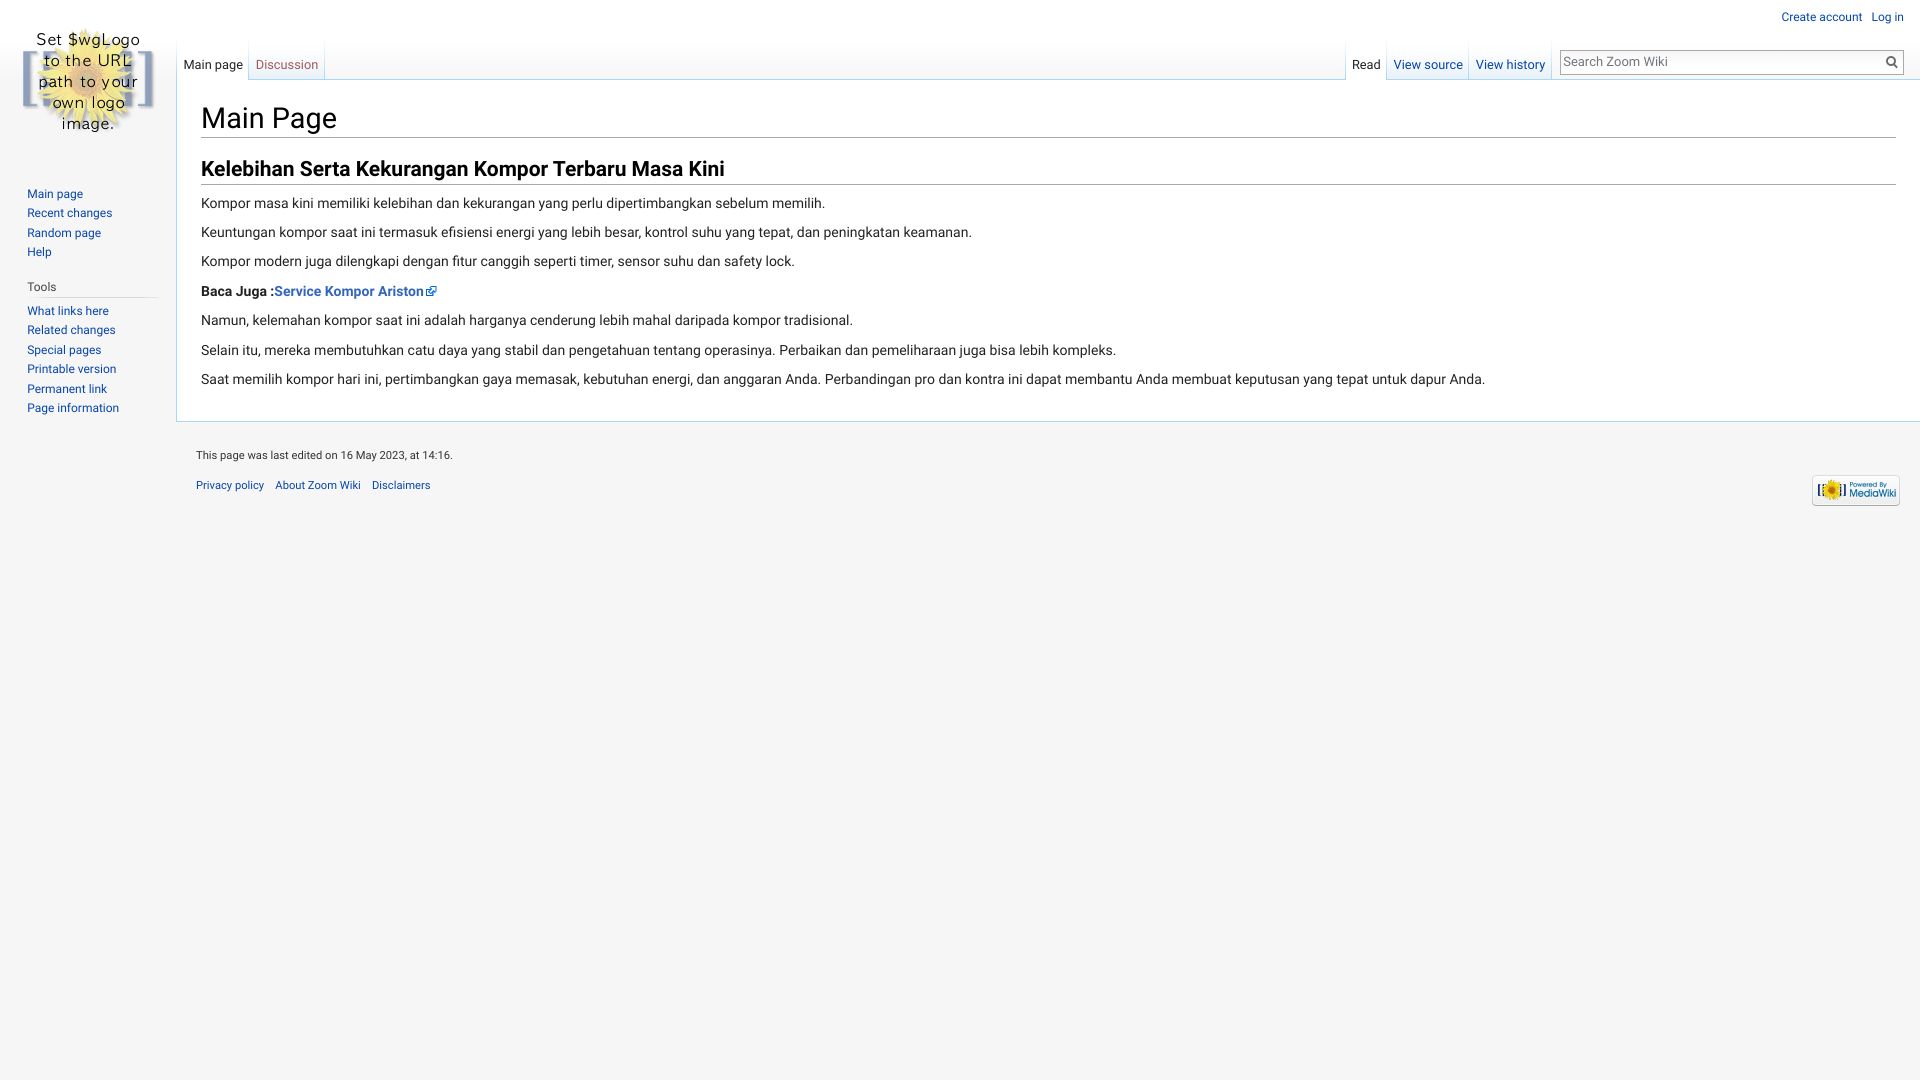Expand Special pages in sidebar
Image resolution: width=1920 pixels, height=1080 pixels.
tap(63, 349)
